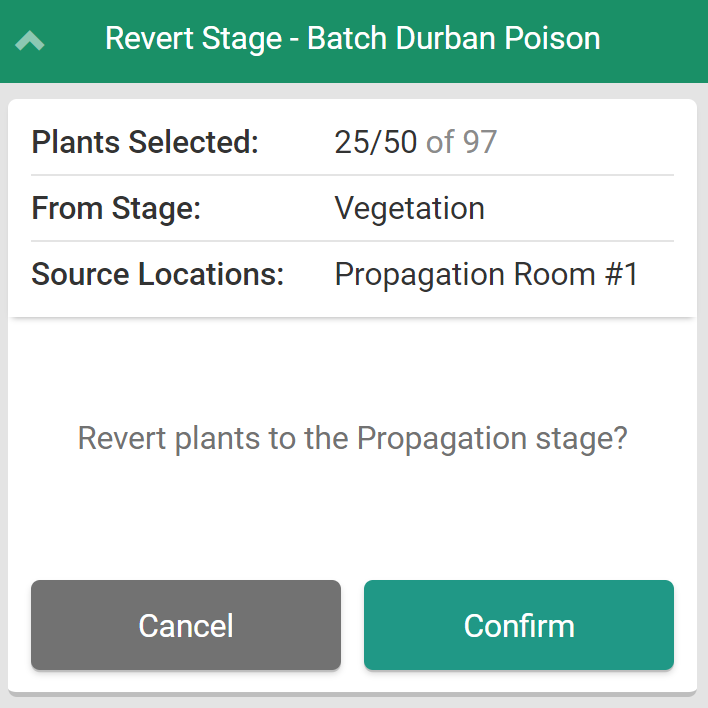Click the '#1' in the source location
708x708 pixels.
point(620,274)
